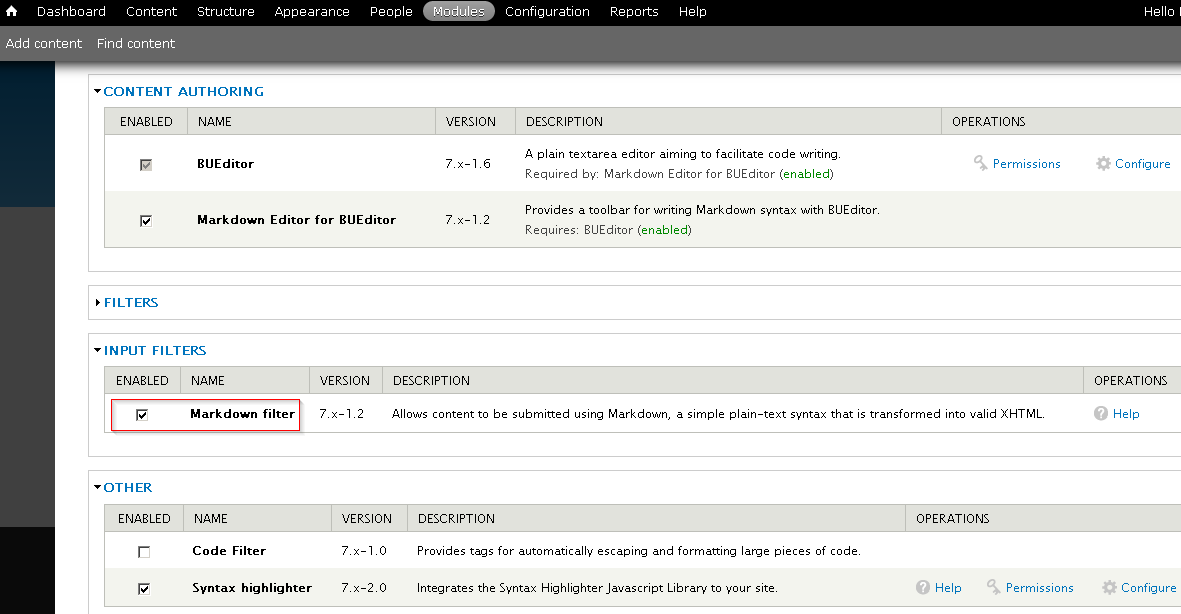Disable the Markdown filter module checkbox
This screenshot has height=614, width=1181.
143,413
